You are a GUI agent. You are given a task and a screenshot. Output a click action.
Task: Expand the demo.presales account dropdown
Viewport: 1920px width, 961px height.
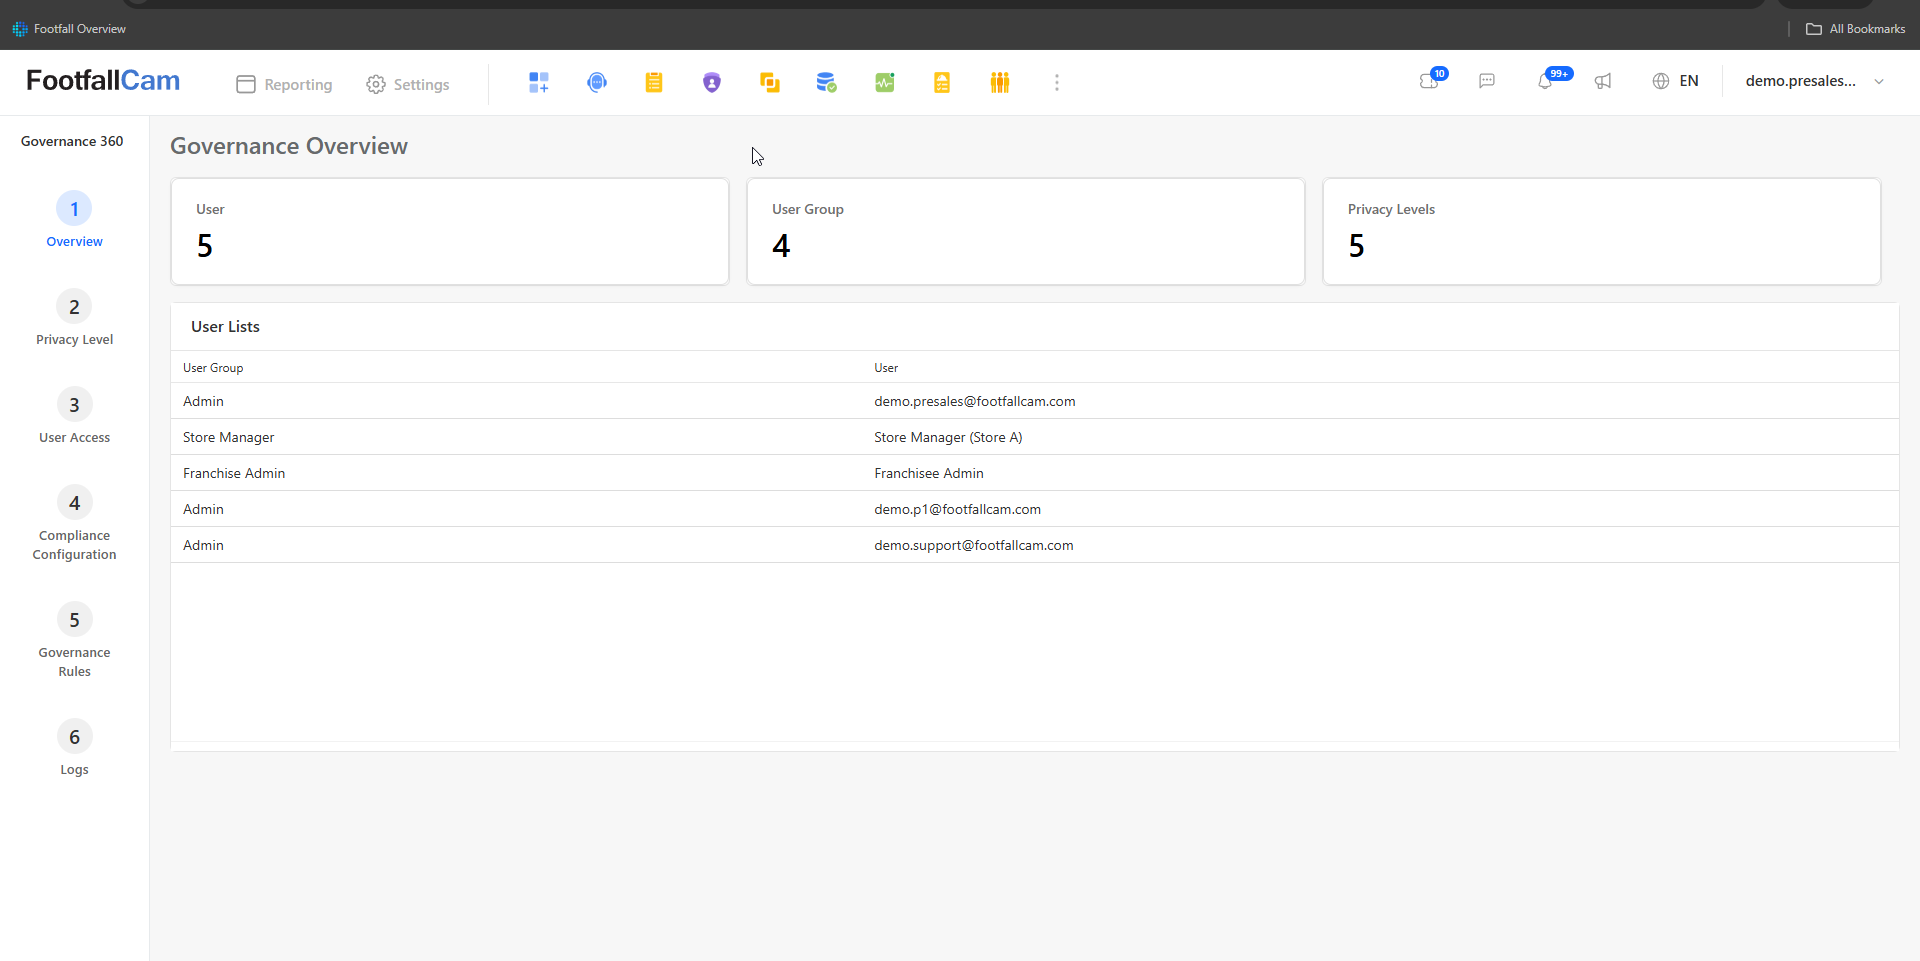pyautogui.click(x=1814, y=81)
